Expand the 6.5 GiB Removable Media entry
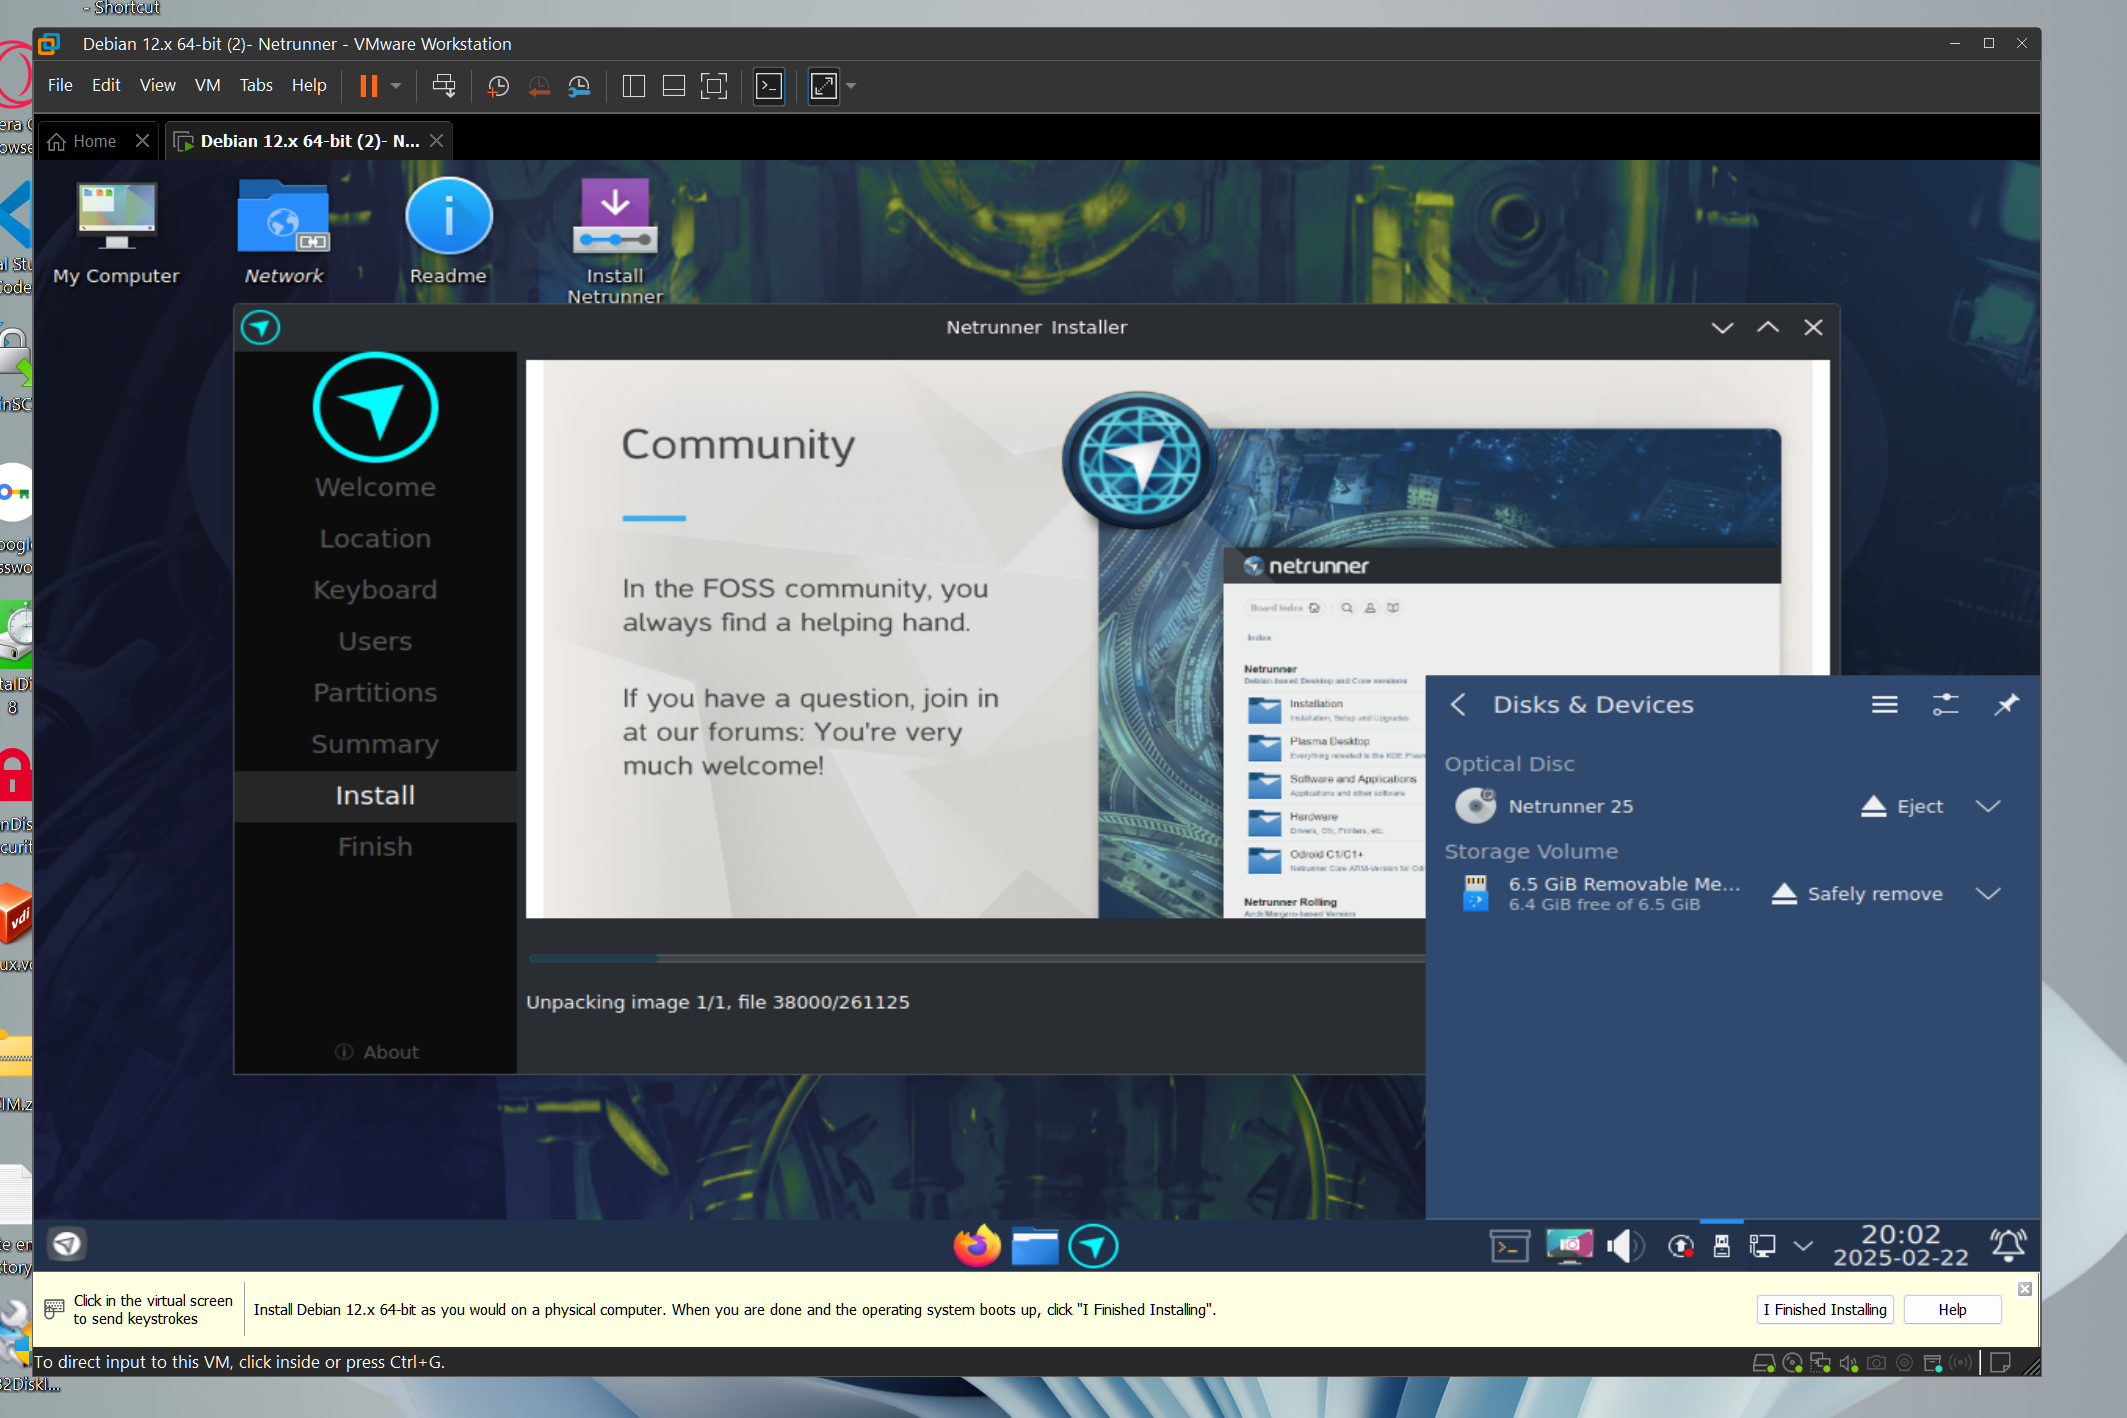Screen dimensions: 2127x1418 tap(1988, 894)
